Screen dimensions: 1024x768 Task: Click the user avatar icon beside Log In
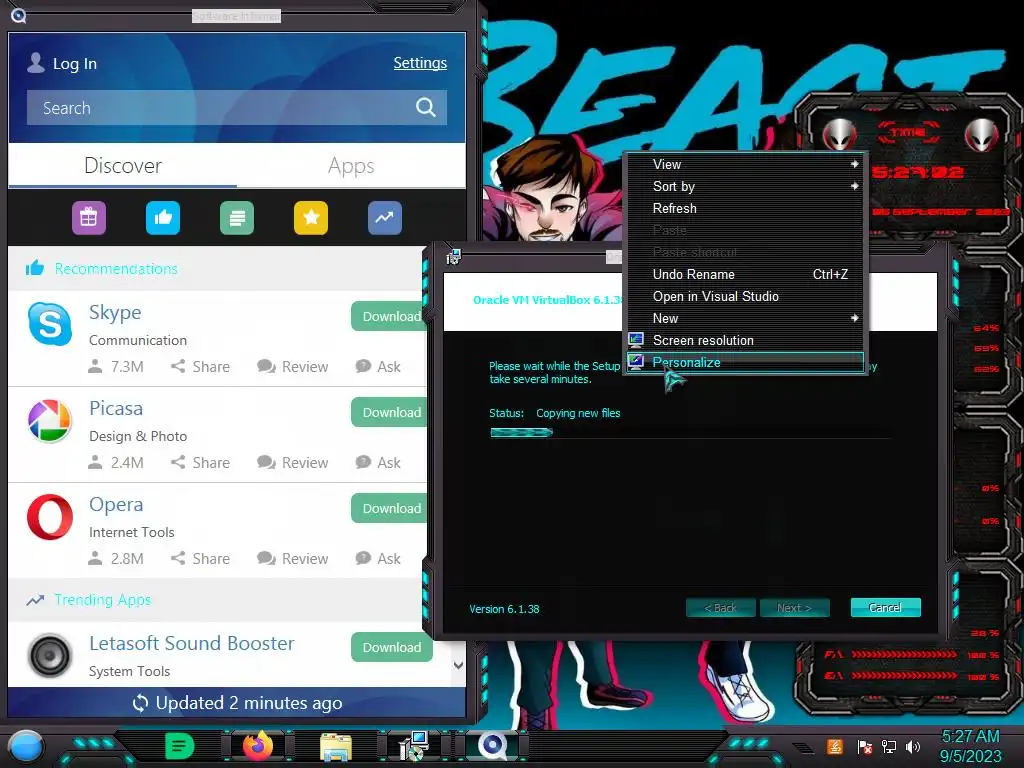pos(36,63)
